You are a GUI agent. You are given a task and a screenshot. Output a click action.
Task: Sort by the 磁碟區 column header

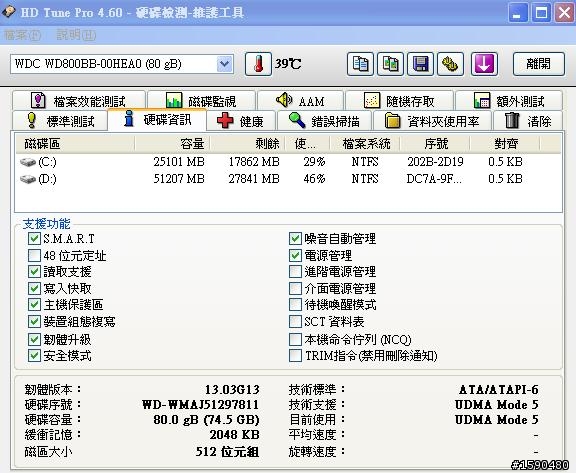pyautogui.click(x=75, y=144)
